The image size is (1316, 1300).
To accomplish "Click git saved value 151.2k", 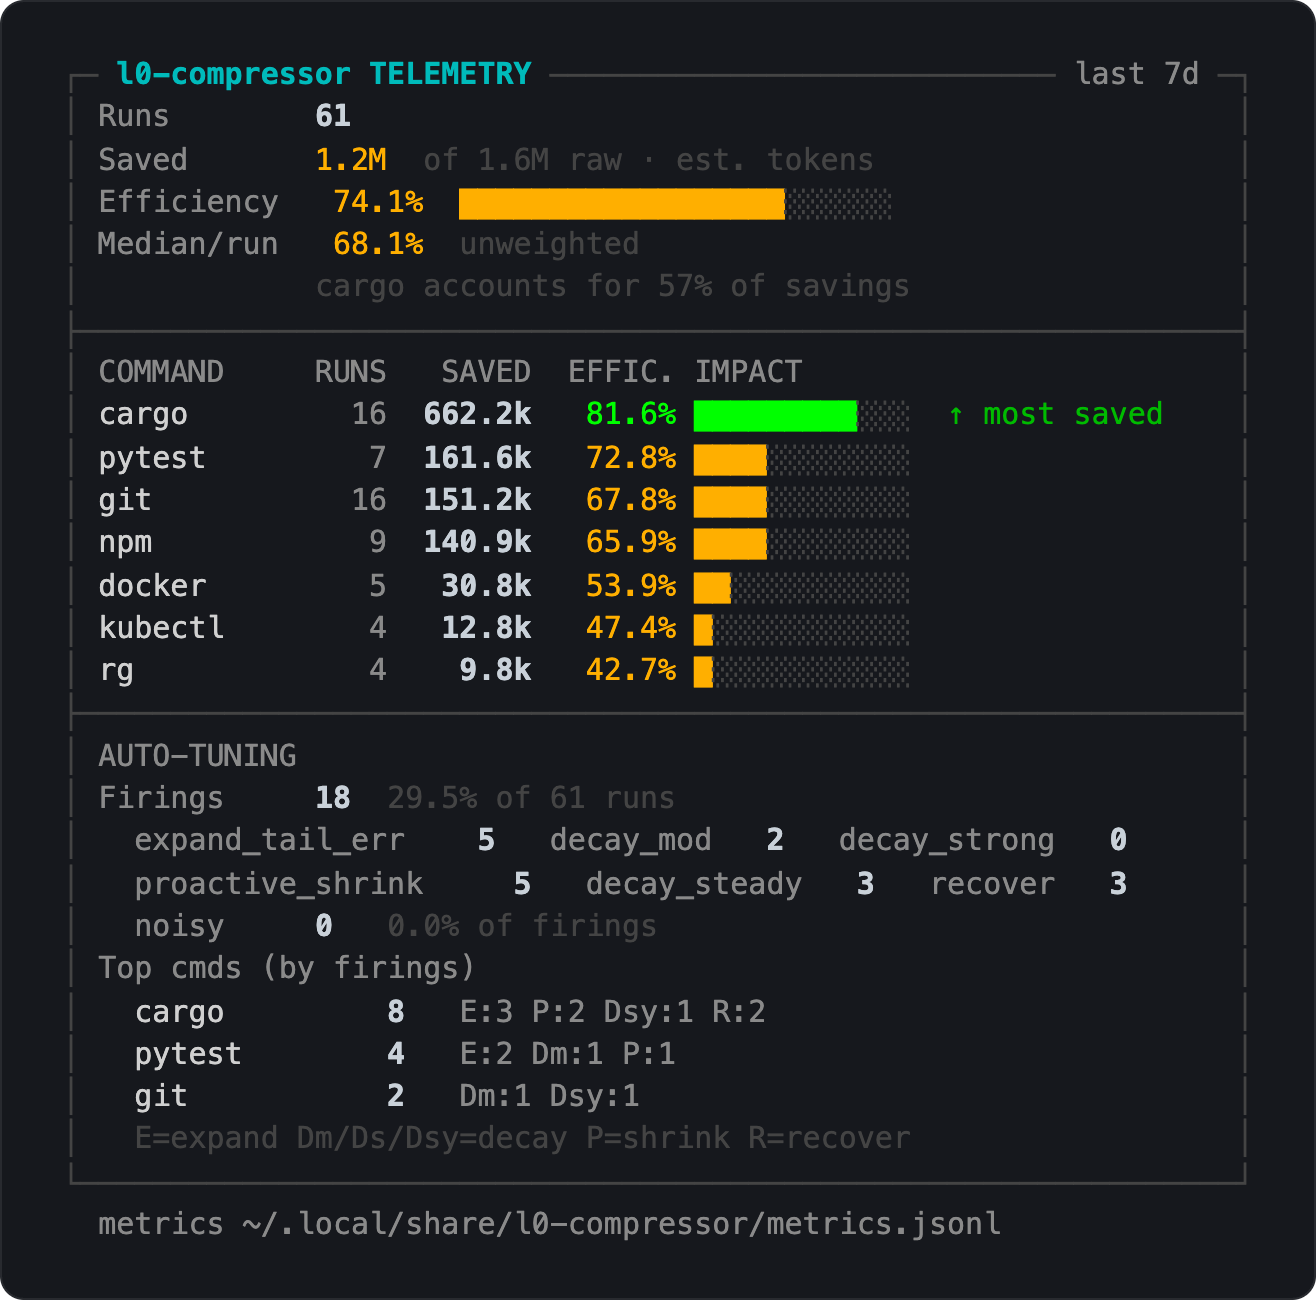I will 477,500.
